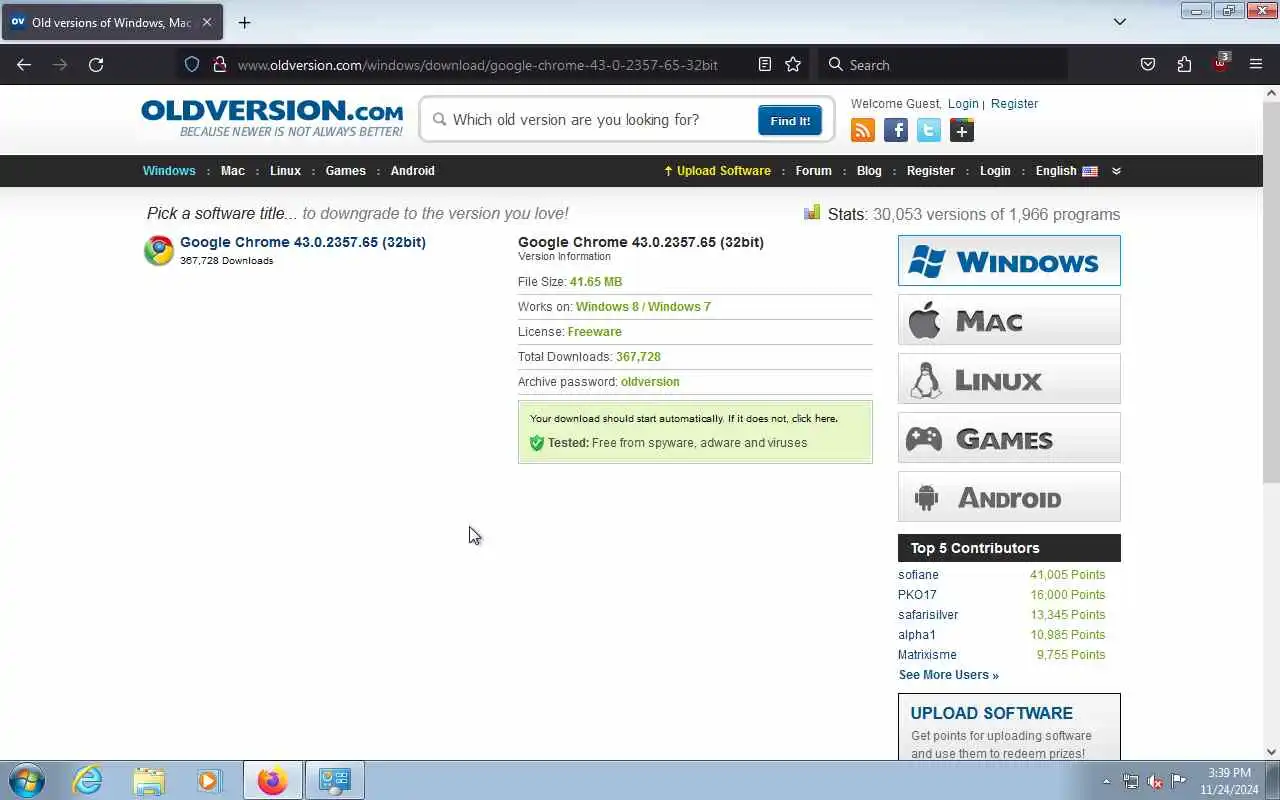Click the muted volume tray icon
Screen dimensions: 1280x800
(x=1155, y=781)
